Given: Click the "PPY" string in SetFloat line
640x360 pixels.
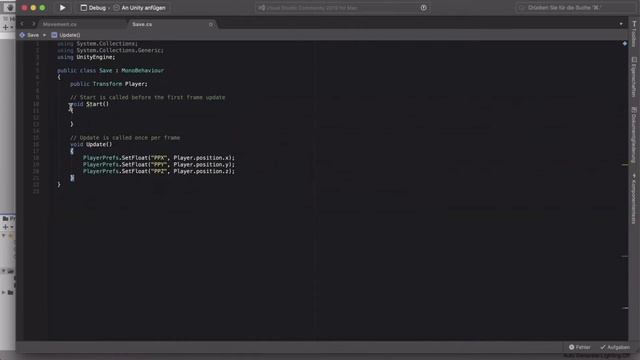Looking at the screenshot, I should coord(159,164).
